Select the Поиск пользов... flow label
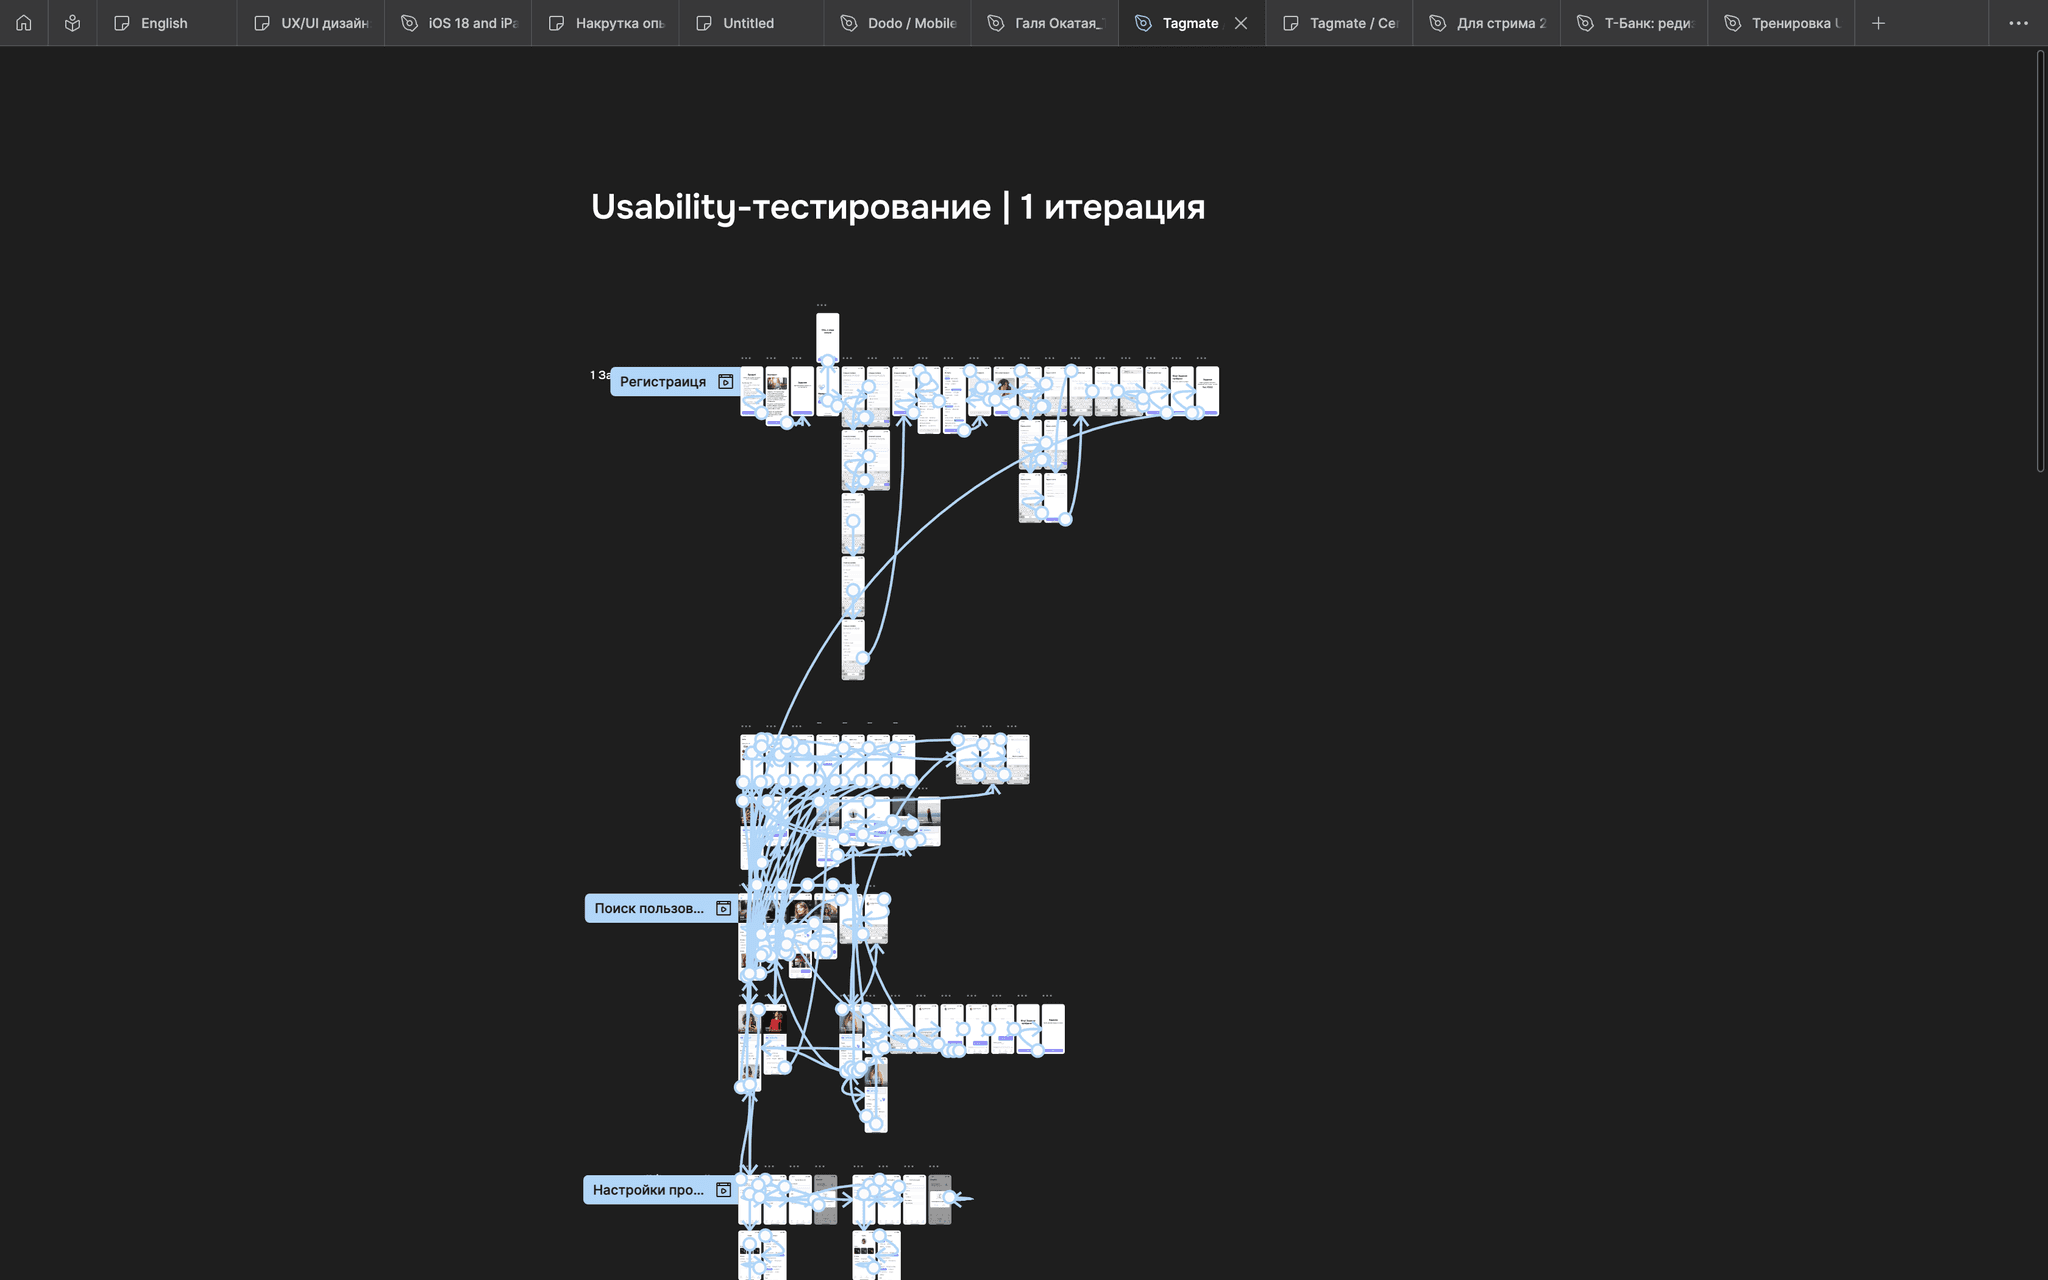 (x=648, y=909)
